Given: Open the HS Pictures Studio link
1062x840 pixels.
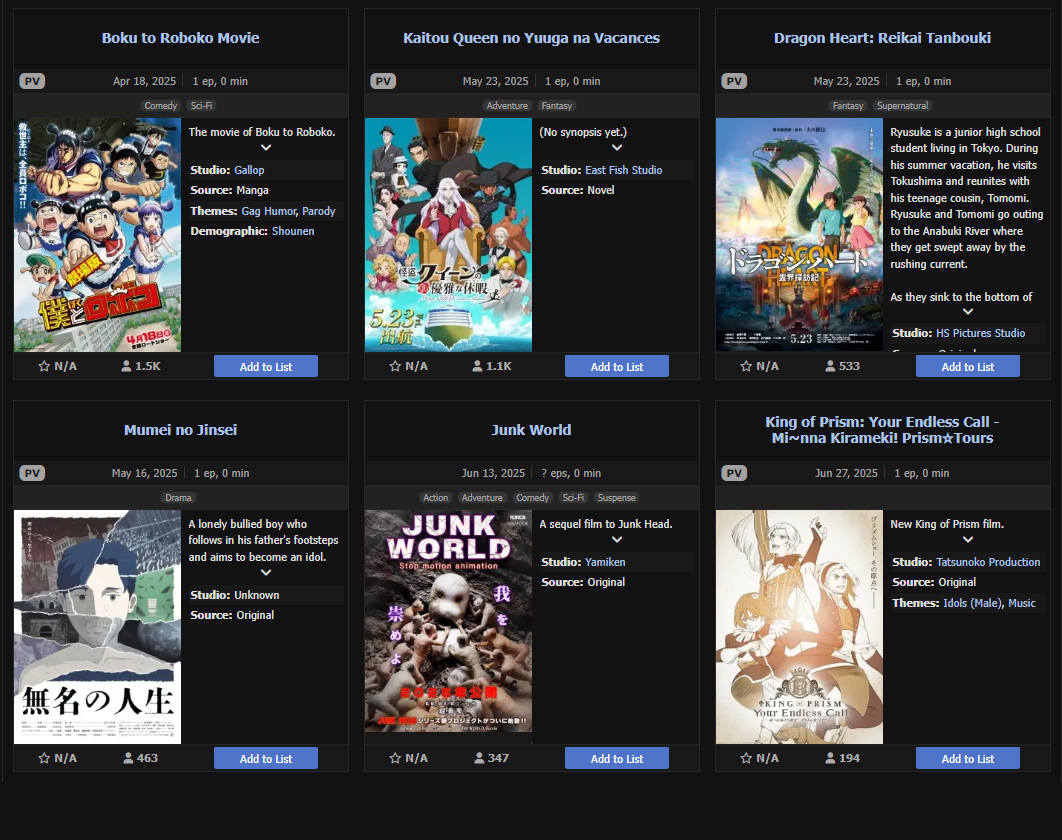Looking at the screenshot, I should click(981, 333).
